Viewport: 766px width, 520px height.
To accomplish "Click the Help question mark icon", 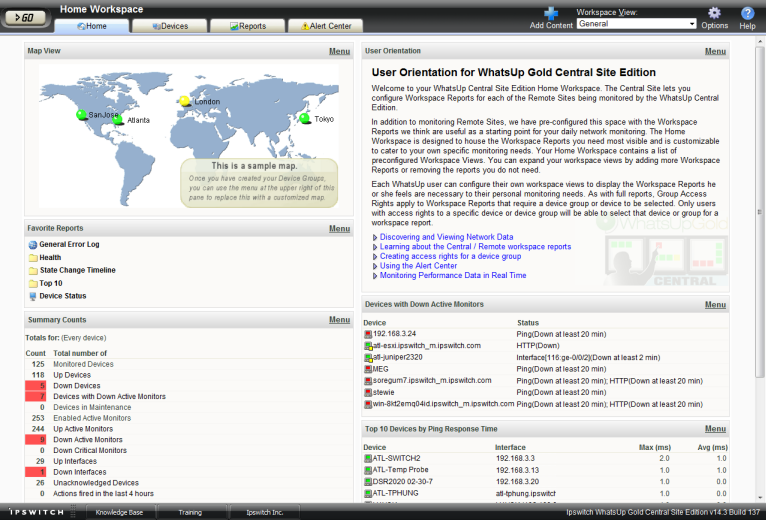I will (x=747, y=13).
